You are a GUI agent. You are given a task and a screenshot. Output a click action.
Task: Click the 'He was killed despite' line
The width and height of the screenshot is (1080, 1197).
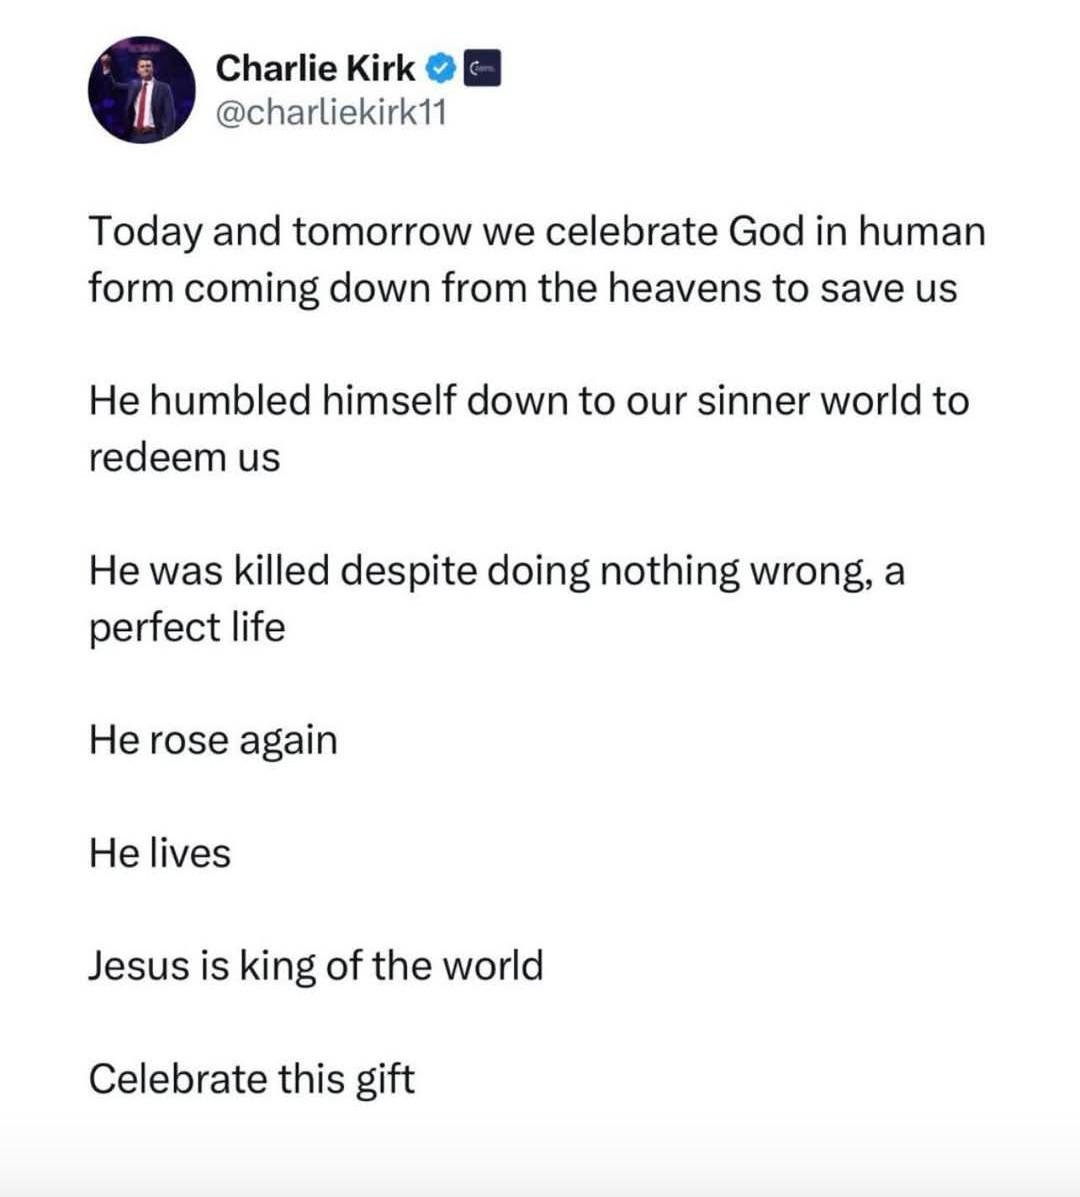coord(496,571)
